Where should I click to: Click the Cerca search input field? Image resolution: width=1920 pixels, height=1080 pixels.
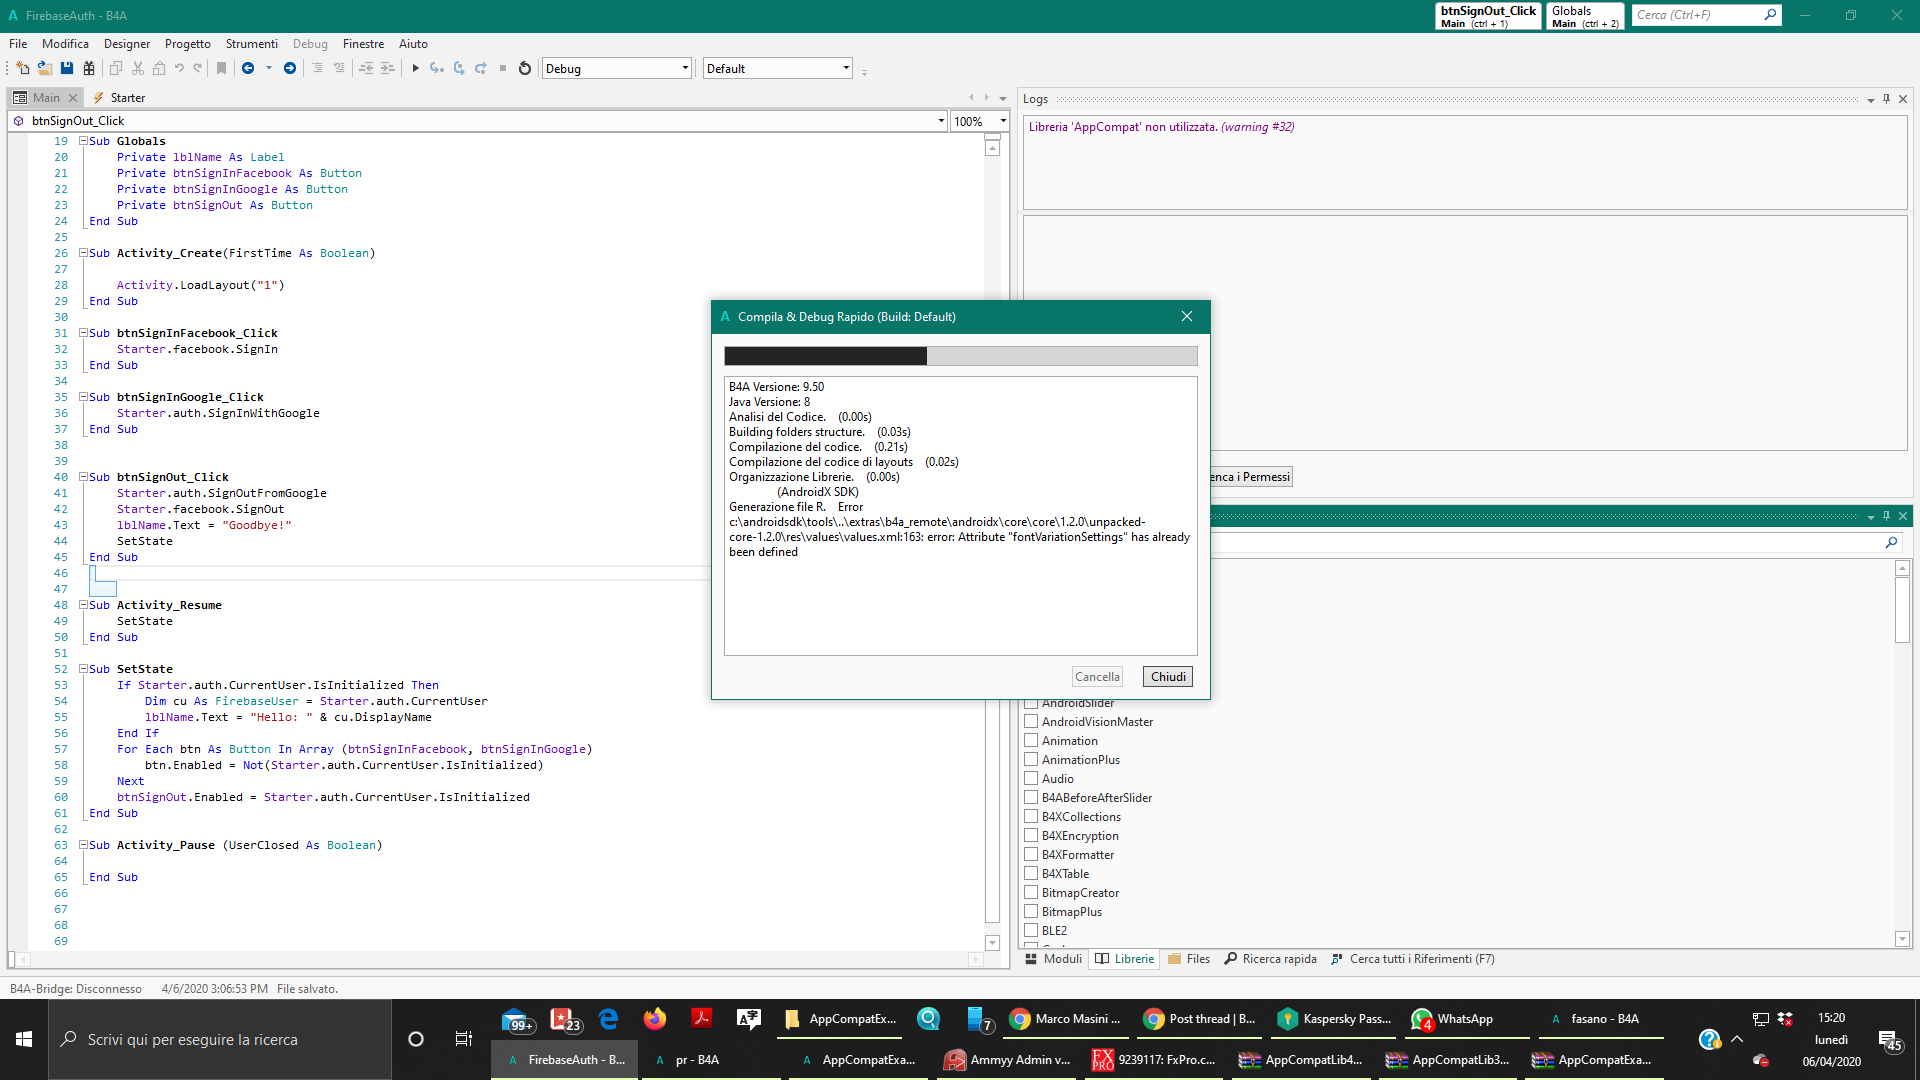click(x=1696, y=15)
